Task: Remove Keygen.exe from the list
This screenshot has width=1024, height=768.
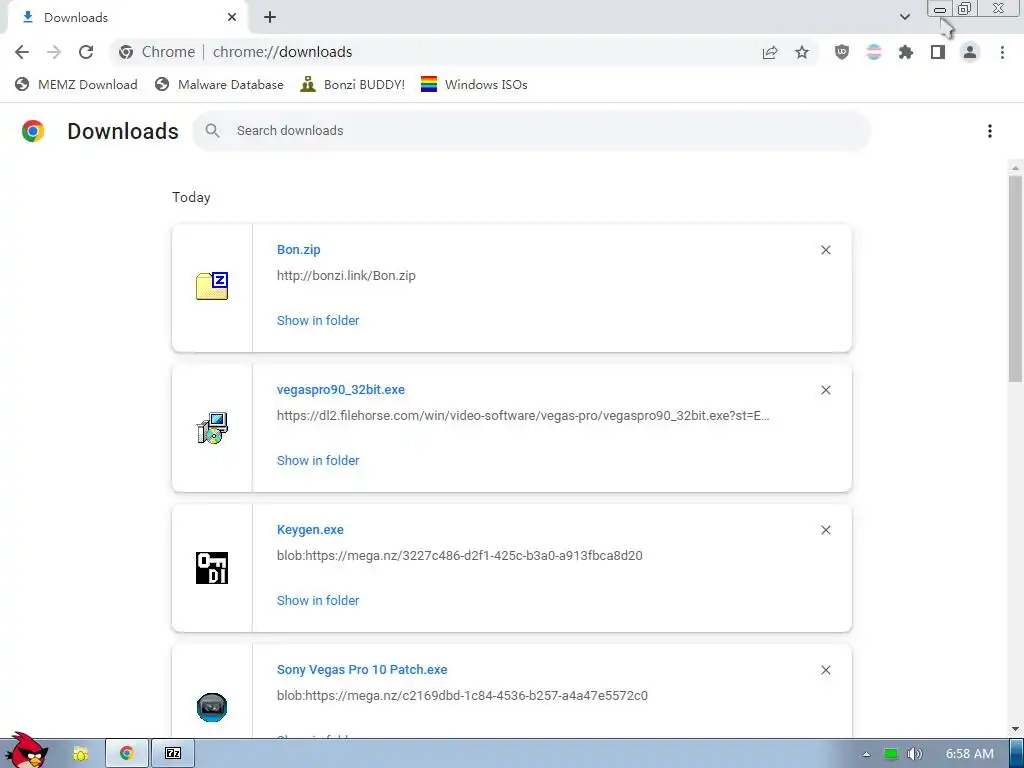Action: (826, 530)
